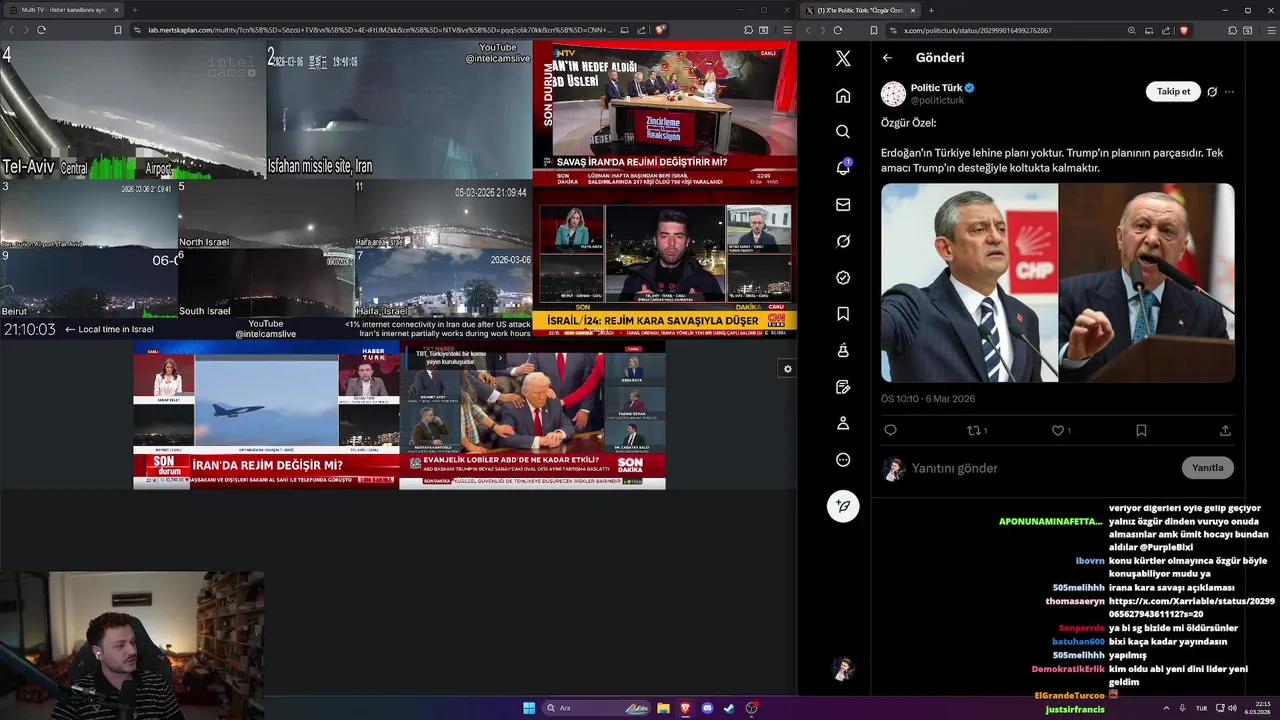
Task: Open profile icon in X sidebar
Action: coord(843,423)
